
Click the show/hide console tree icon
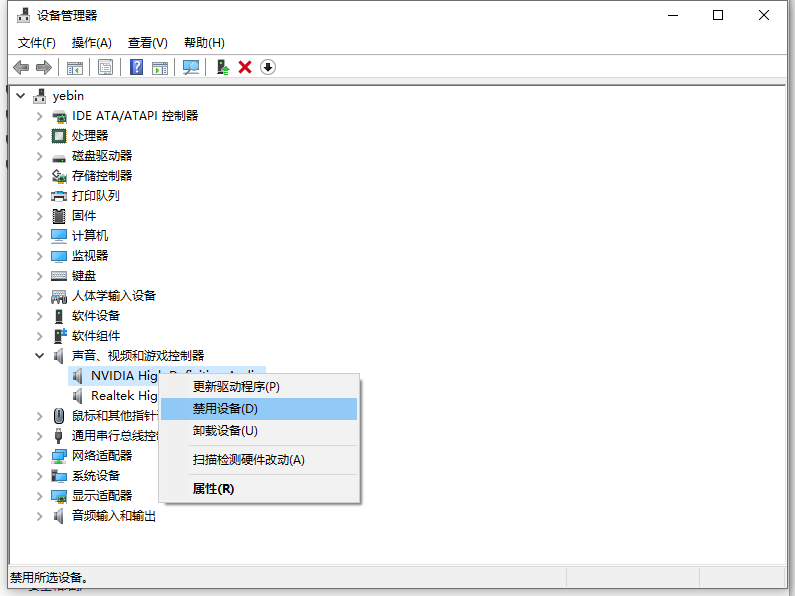click(x=75, y=67)
